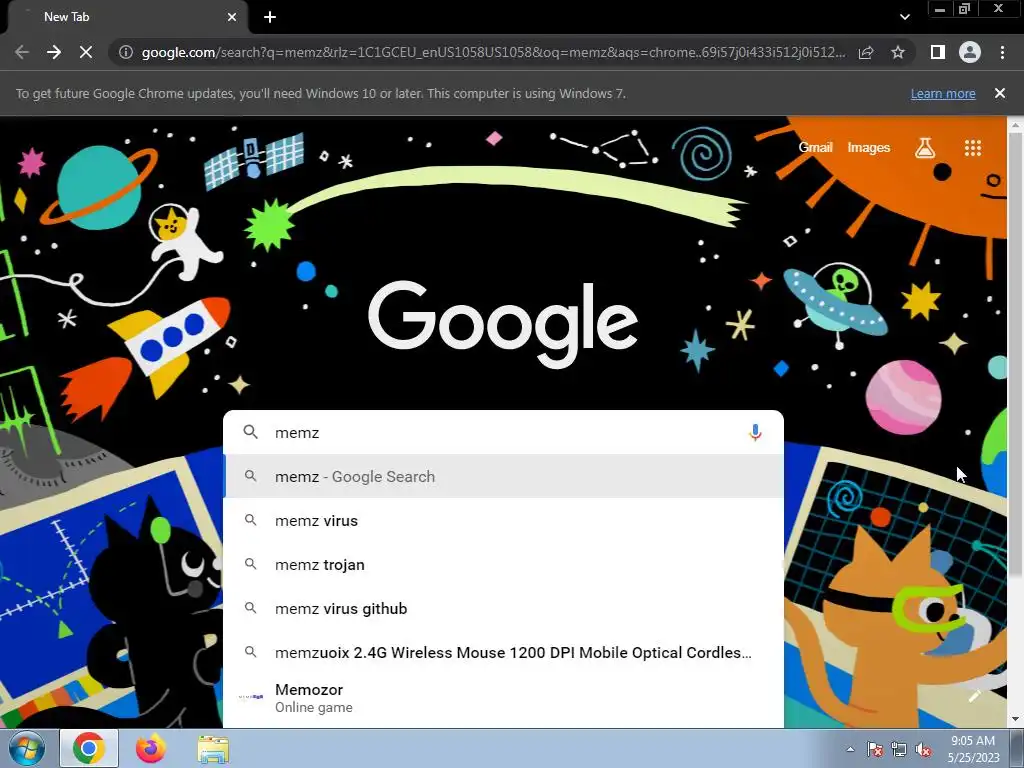Open the network tray icon

[x=899, y=749]
